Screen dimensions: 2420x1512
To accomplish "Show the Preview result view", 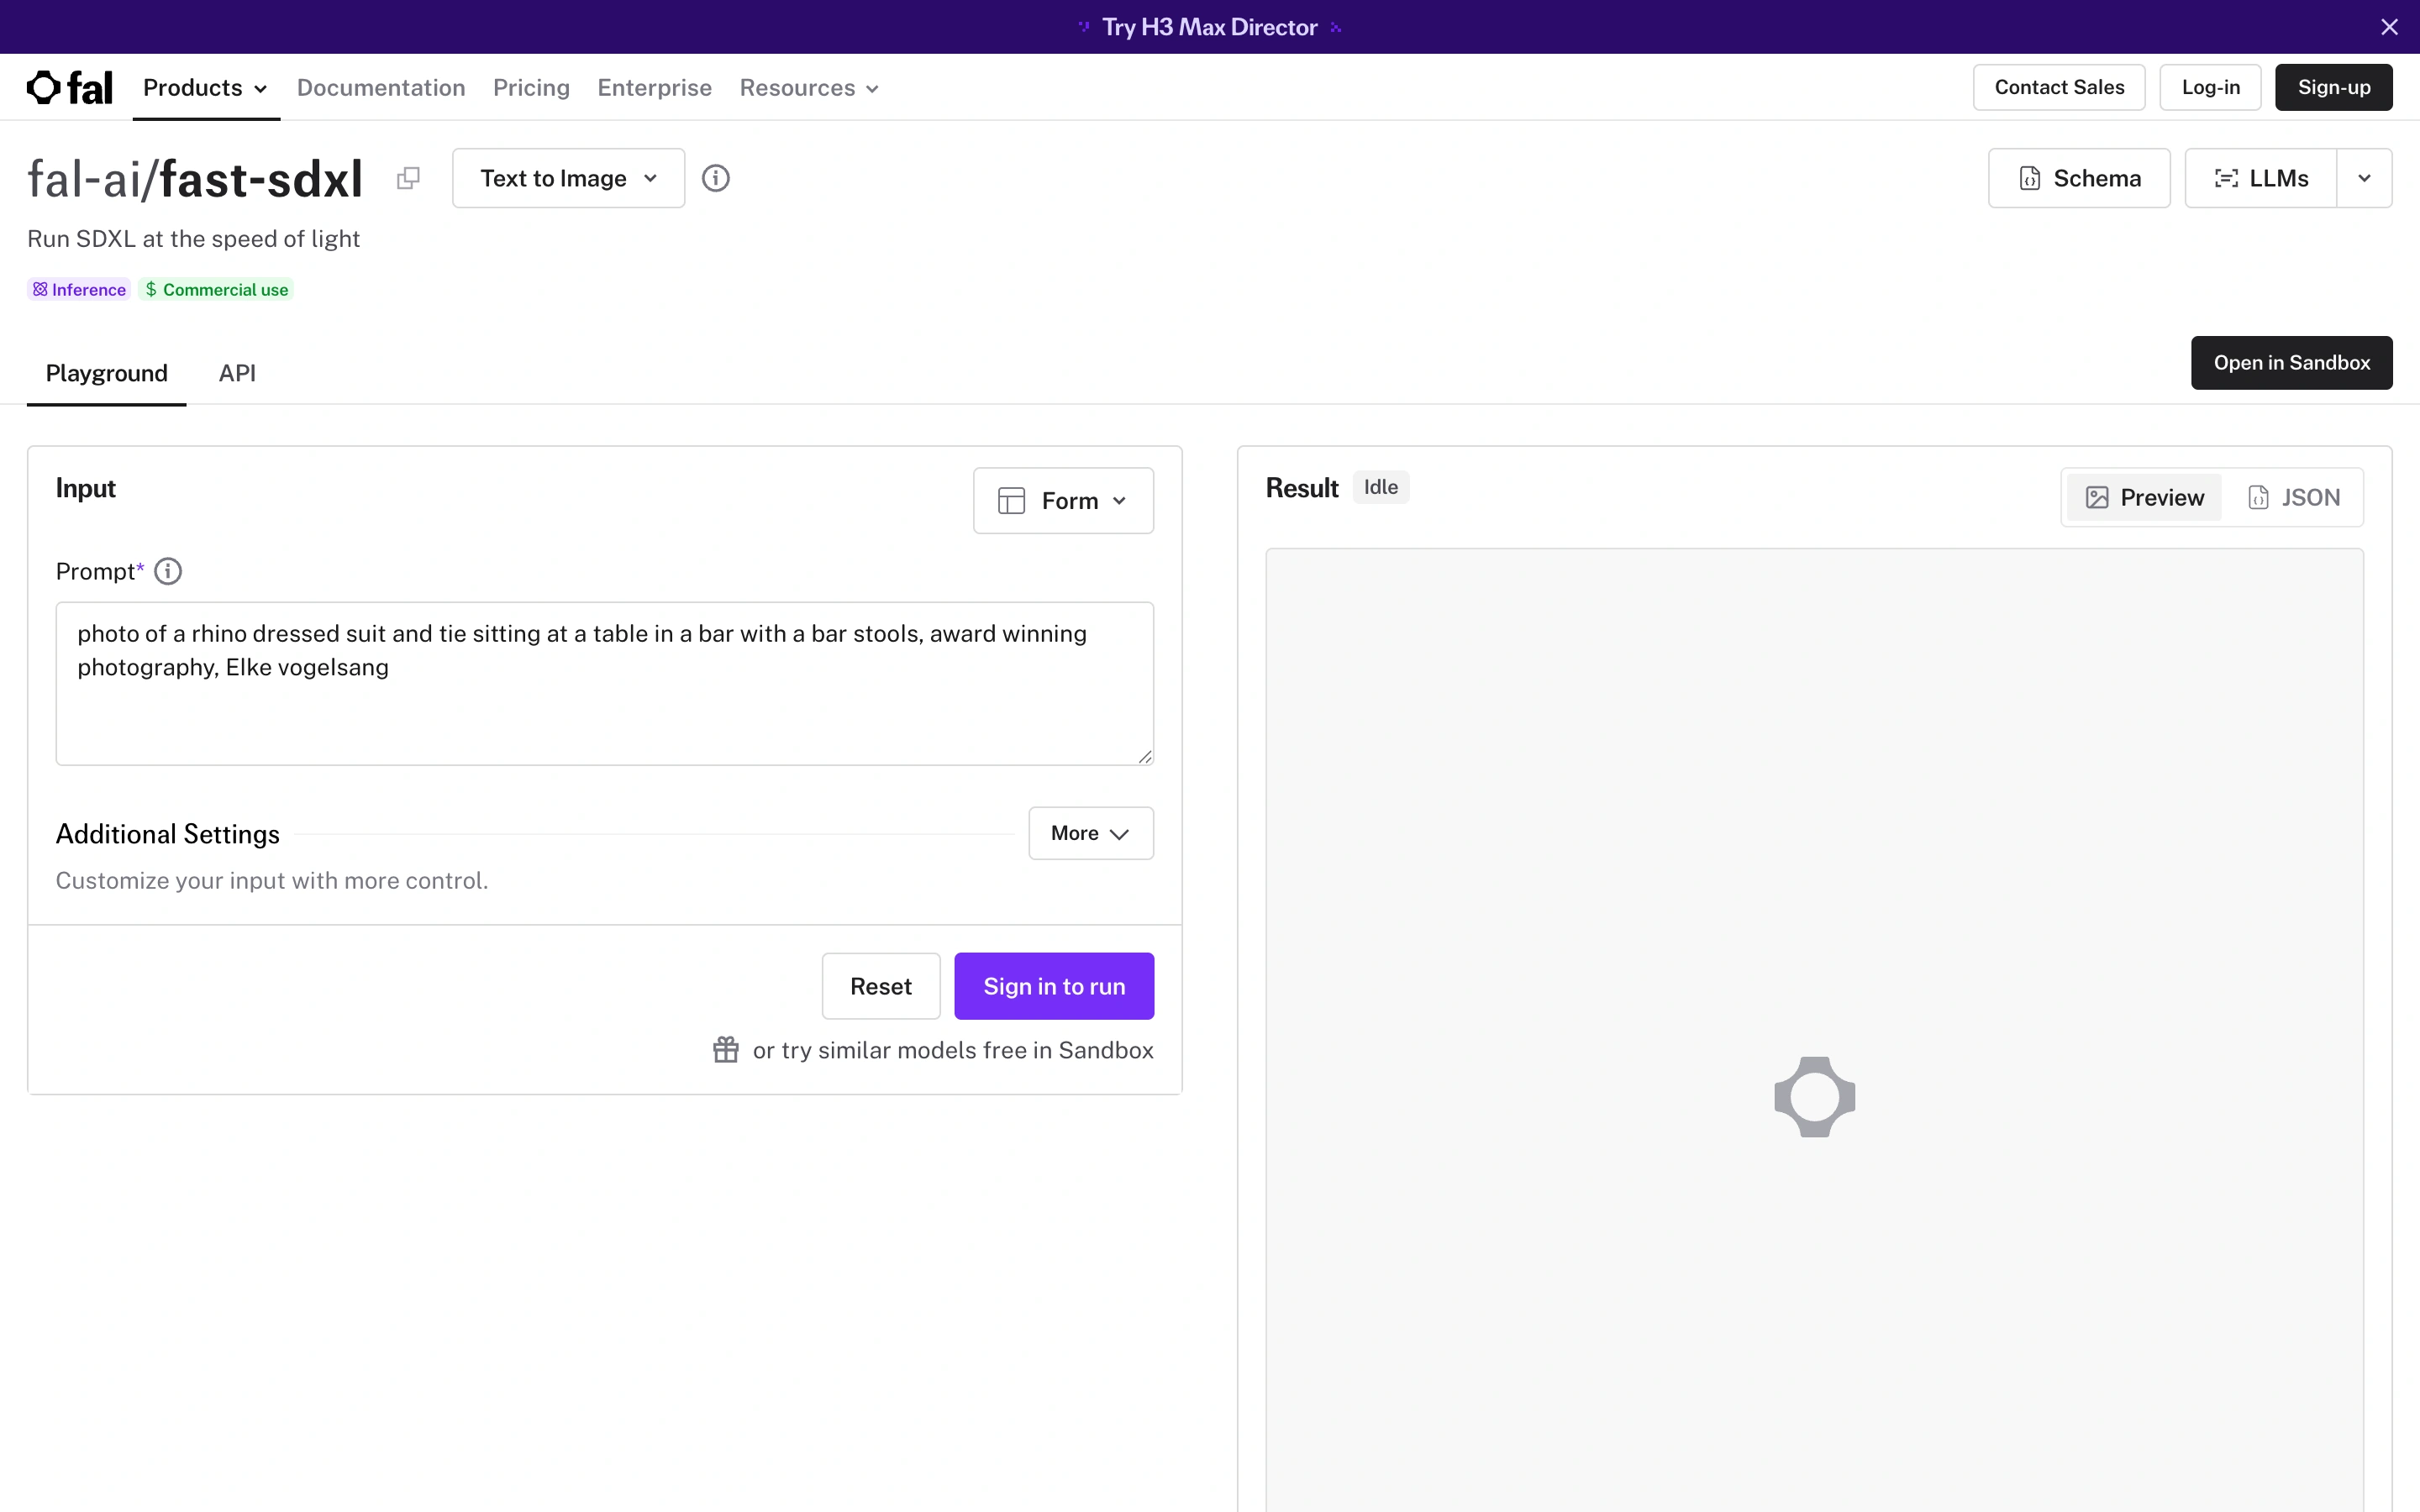I will [2144, 497].
